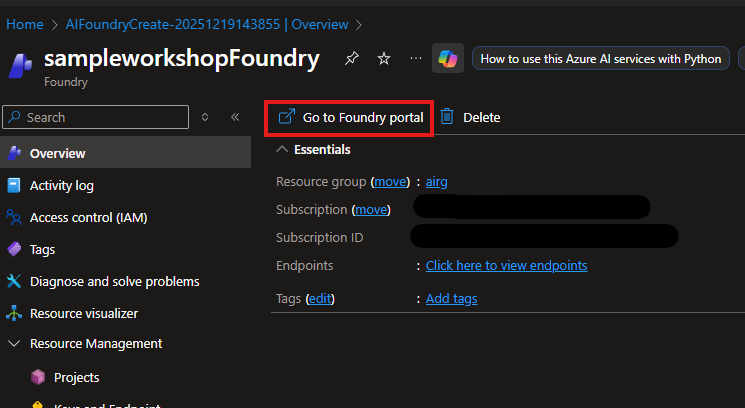Image resolution: width=745 pixels, height=408 pixels.
Task: Click move link next to Resource group
Action: (x=391, y=181)
